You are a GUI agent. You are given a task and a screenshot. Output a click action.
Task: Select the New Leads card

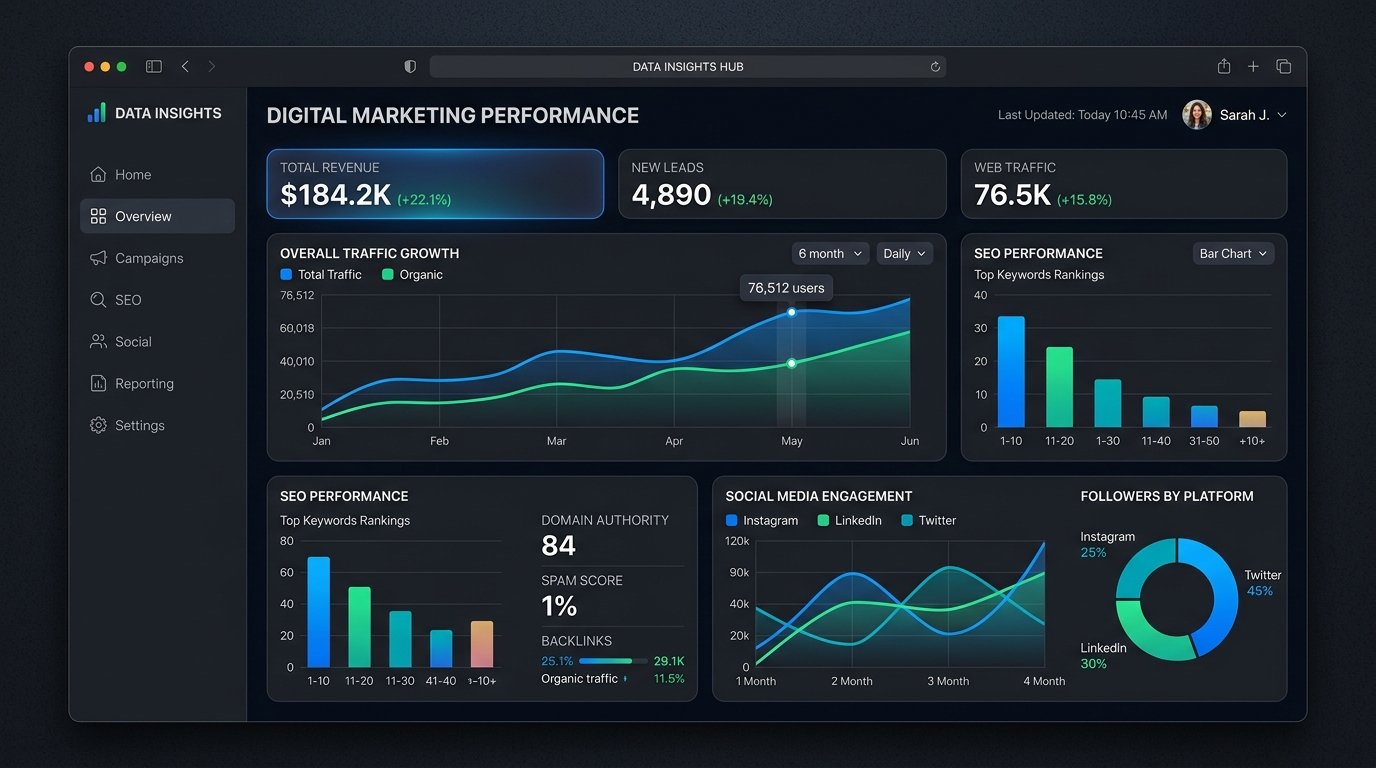(x=782, y=184)
